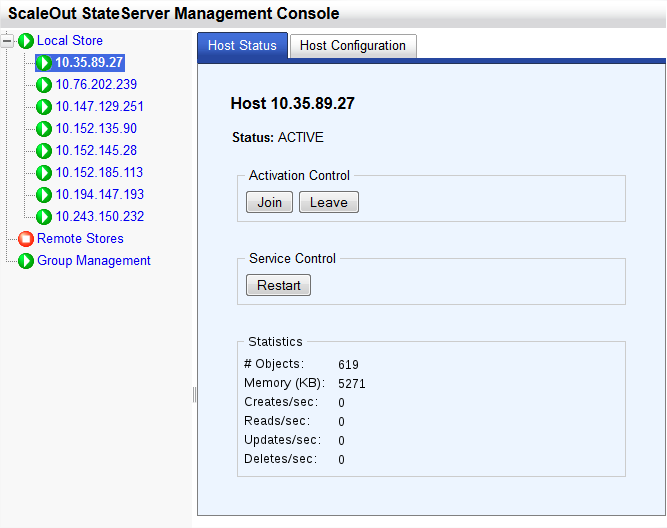Select host 10.152.145.28 in the tree
This screenshot has height=528, width=667.
point(96,150)
